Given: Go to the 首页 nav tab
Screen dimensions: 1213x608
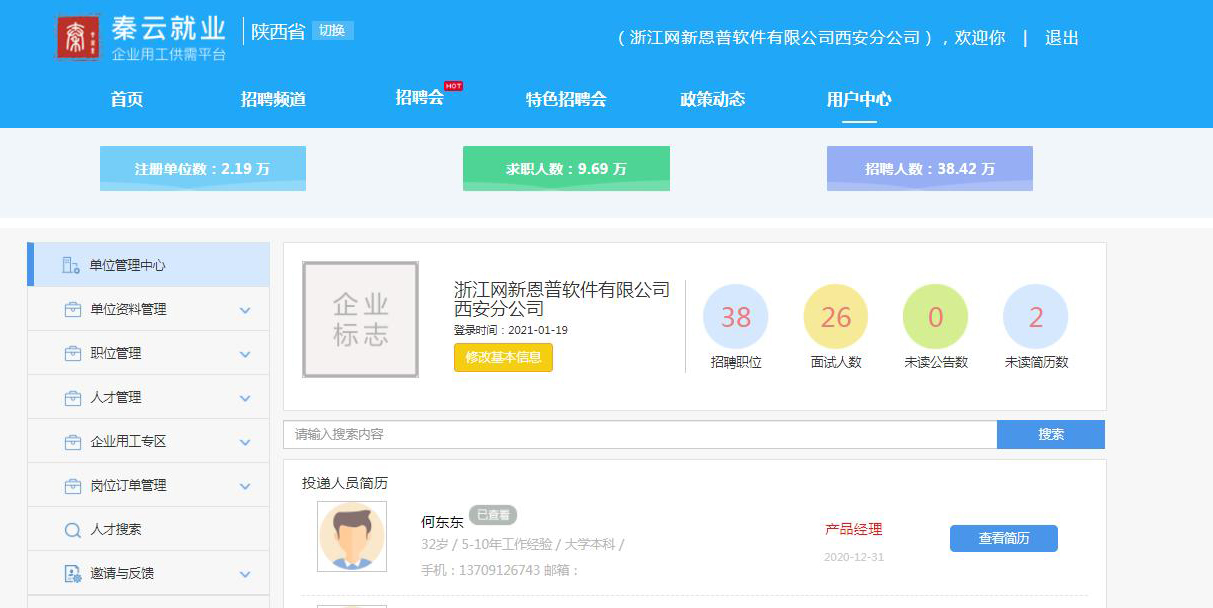Looking at the screenshot, I should pos(127,99).
